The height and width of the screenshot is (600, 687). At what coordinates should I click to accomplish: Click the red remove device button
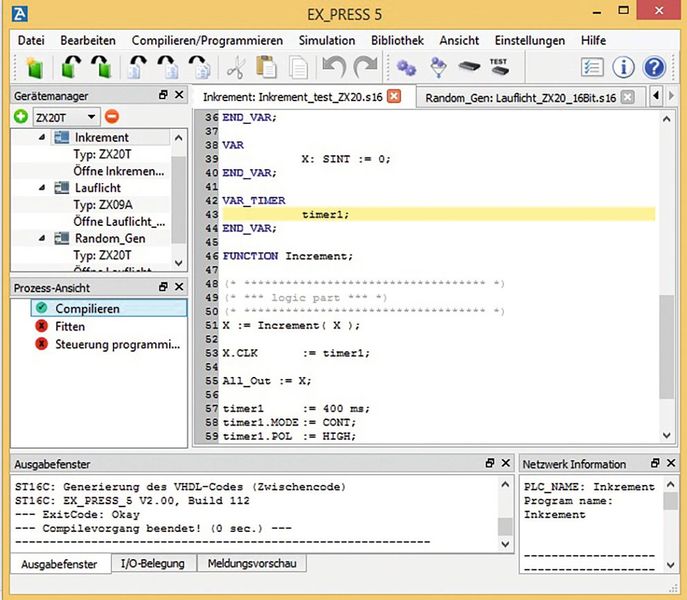point(112,117)
